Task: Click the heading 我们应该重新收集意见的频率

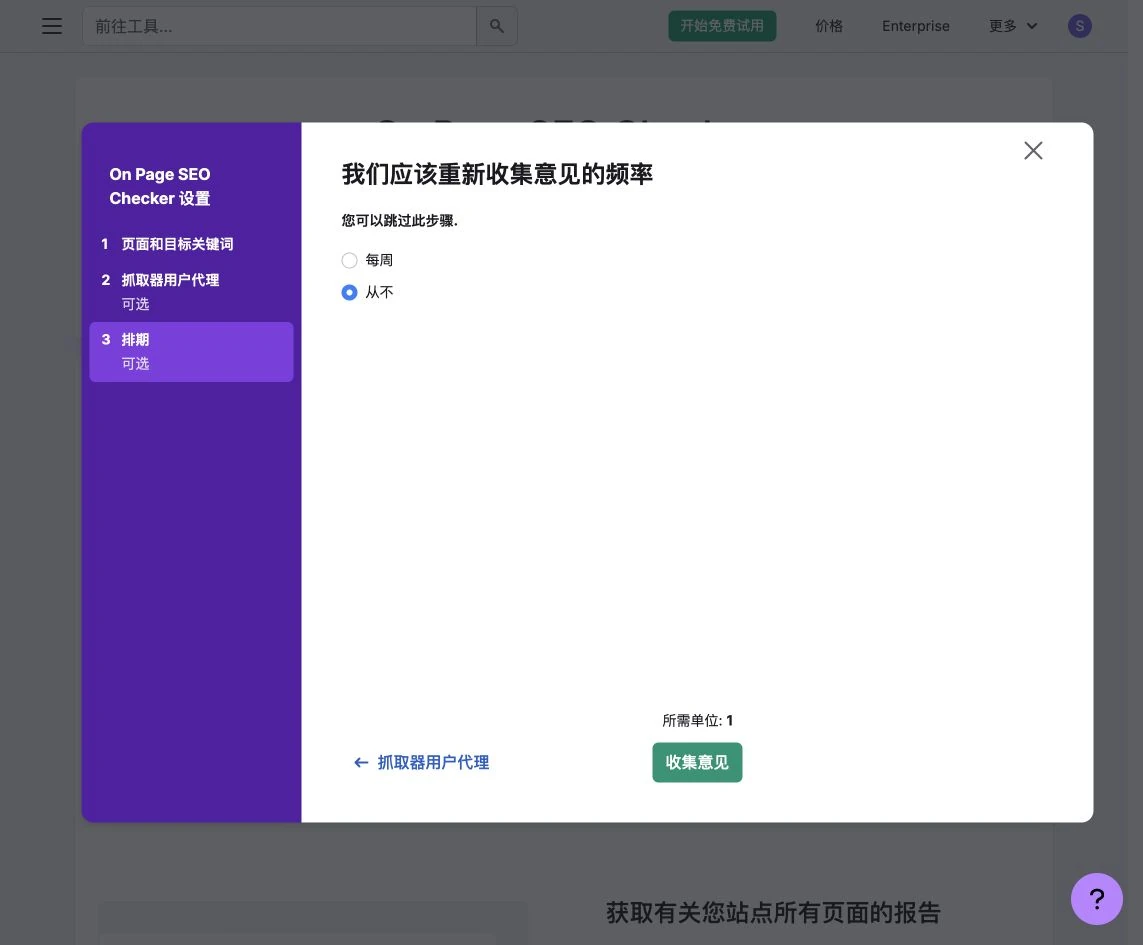Action: (497, 174)
